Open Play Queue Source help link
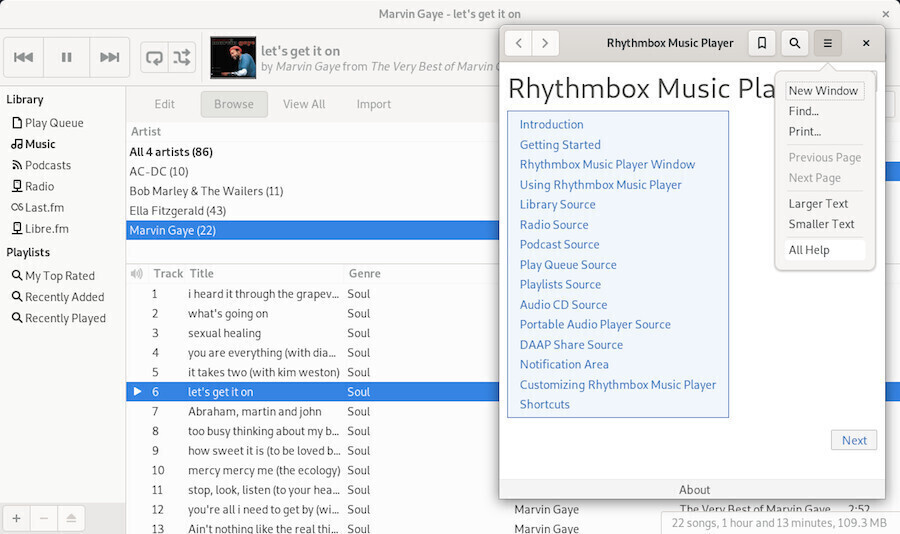The height and width of the screenshot is (534, 900). tap(568, 265)
